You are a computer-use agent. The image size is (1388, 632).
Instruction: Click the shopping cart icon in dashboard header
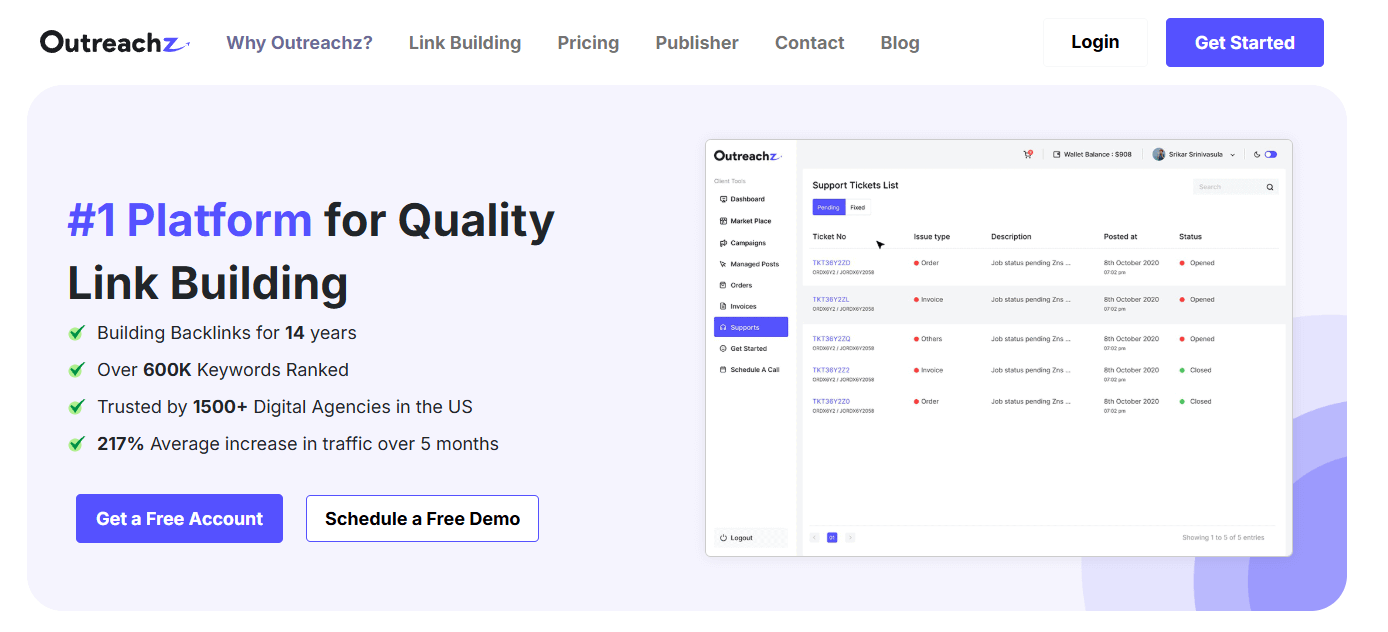pyautogui.click(x=1027, y=155)
